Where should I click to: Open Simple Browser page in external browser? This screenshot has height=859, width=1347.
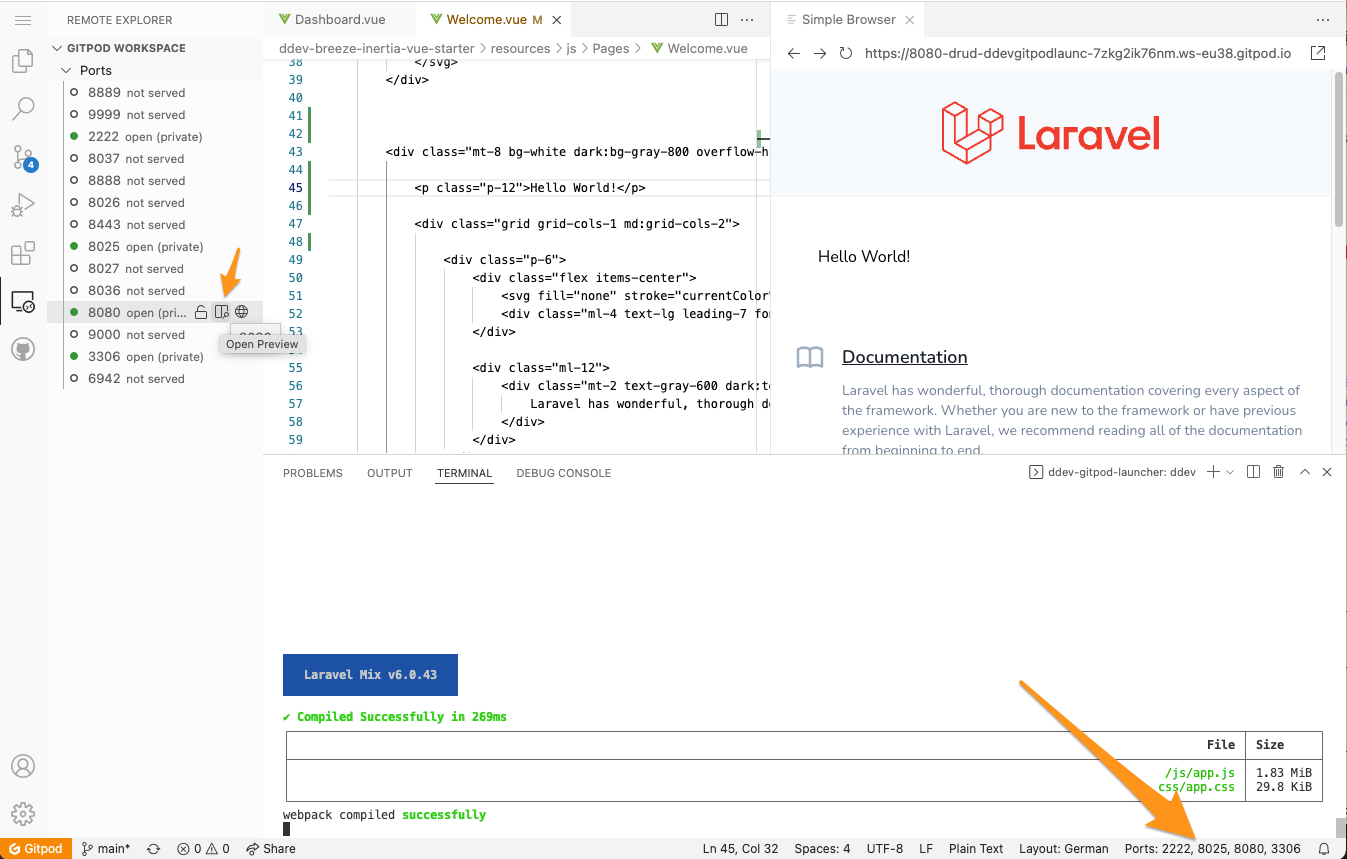pyautogui.click(x=1318, y=53)
